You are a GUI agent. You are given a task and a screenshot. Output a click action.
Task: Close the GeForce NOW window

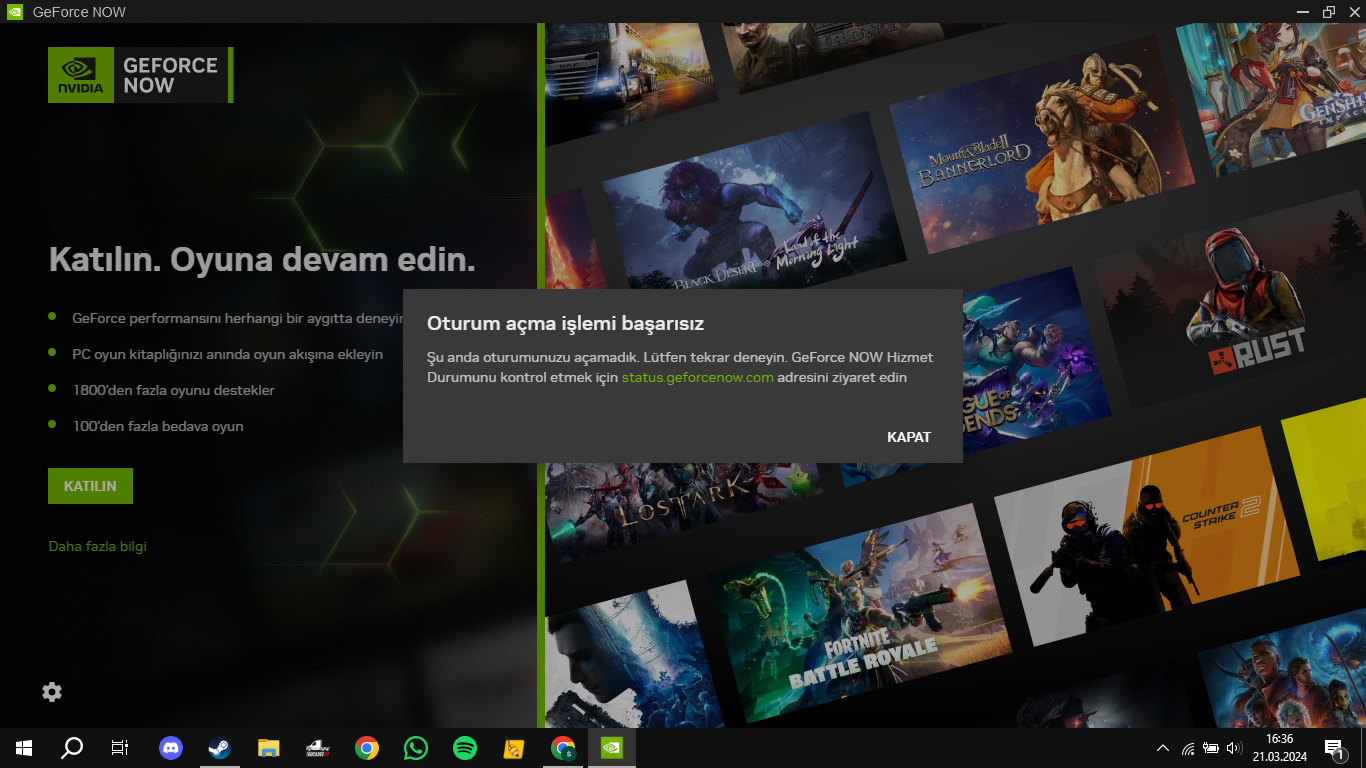click(1353, 12)
